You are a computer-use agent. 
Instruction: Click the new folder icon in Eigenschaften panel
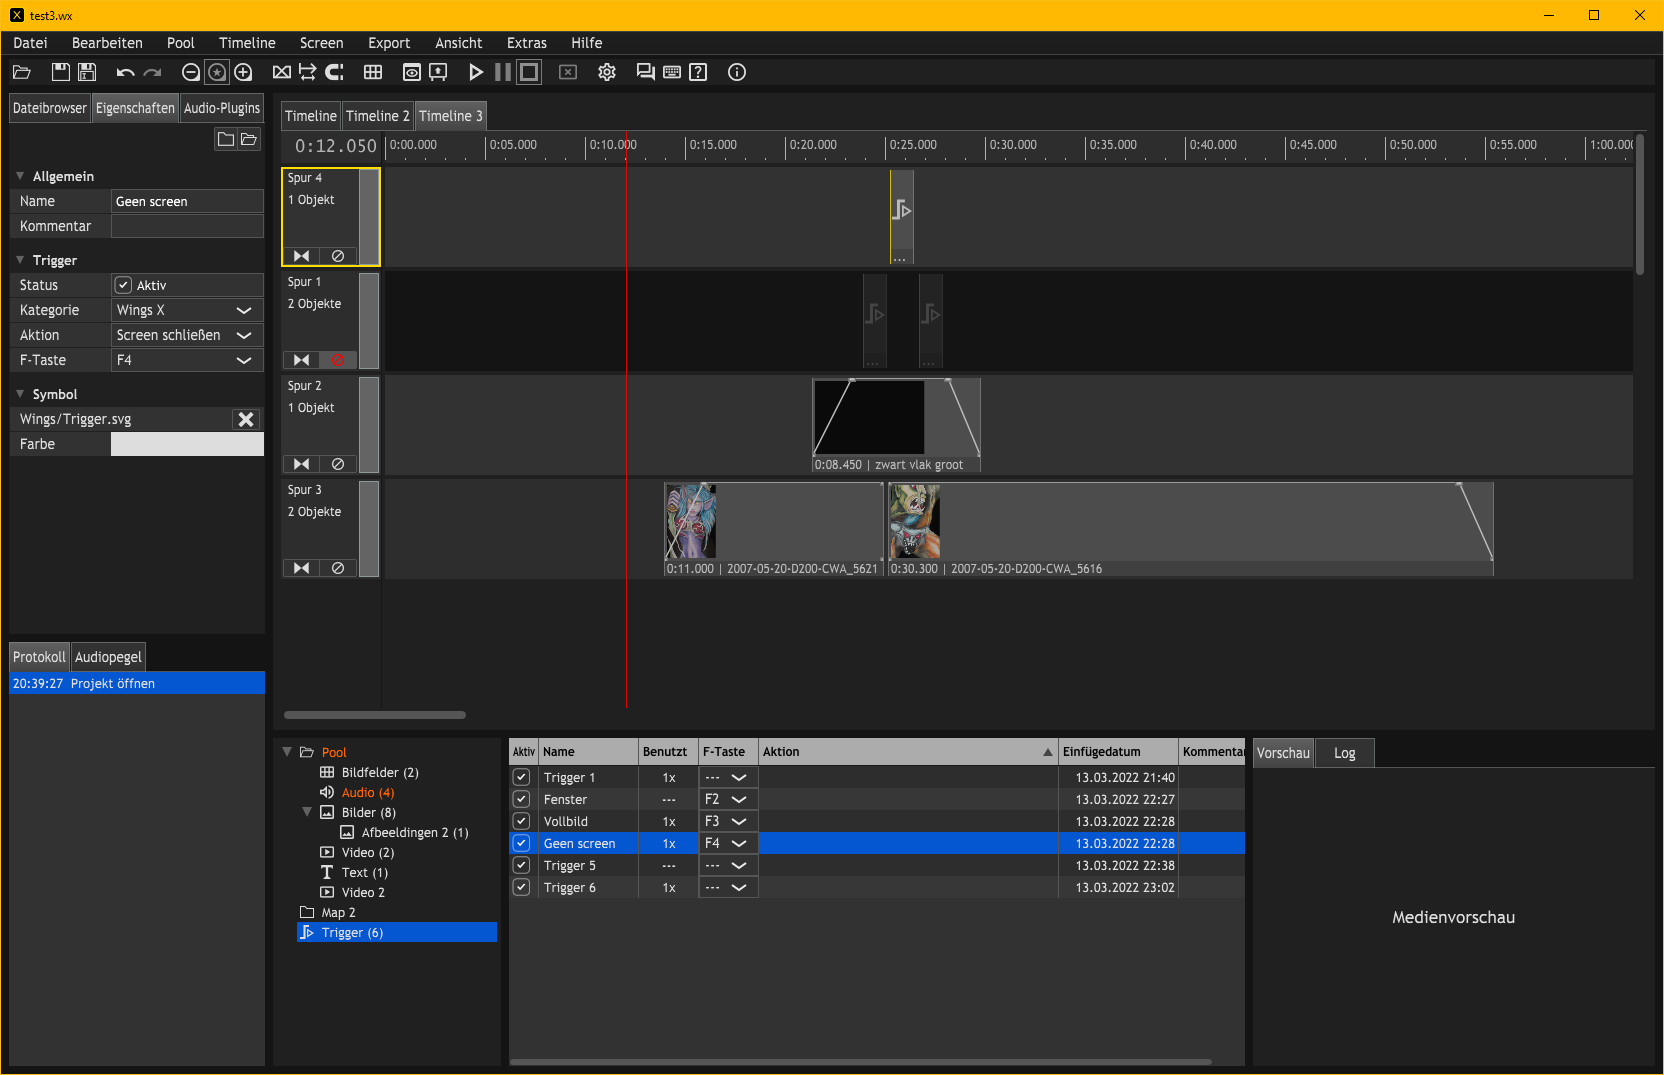(x=226, y=139)
